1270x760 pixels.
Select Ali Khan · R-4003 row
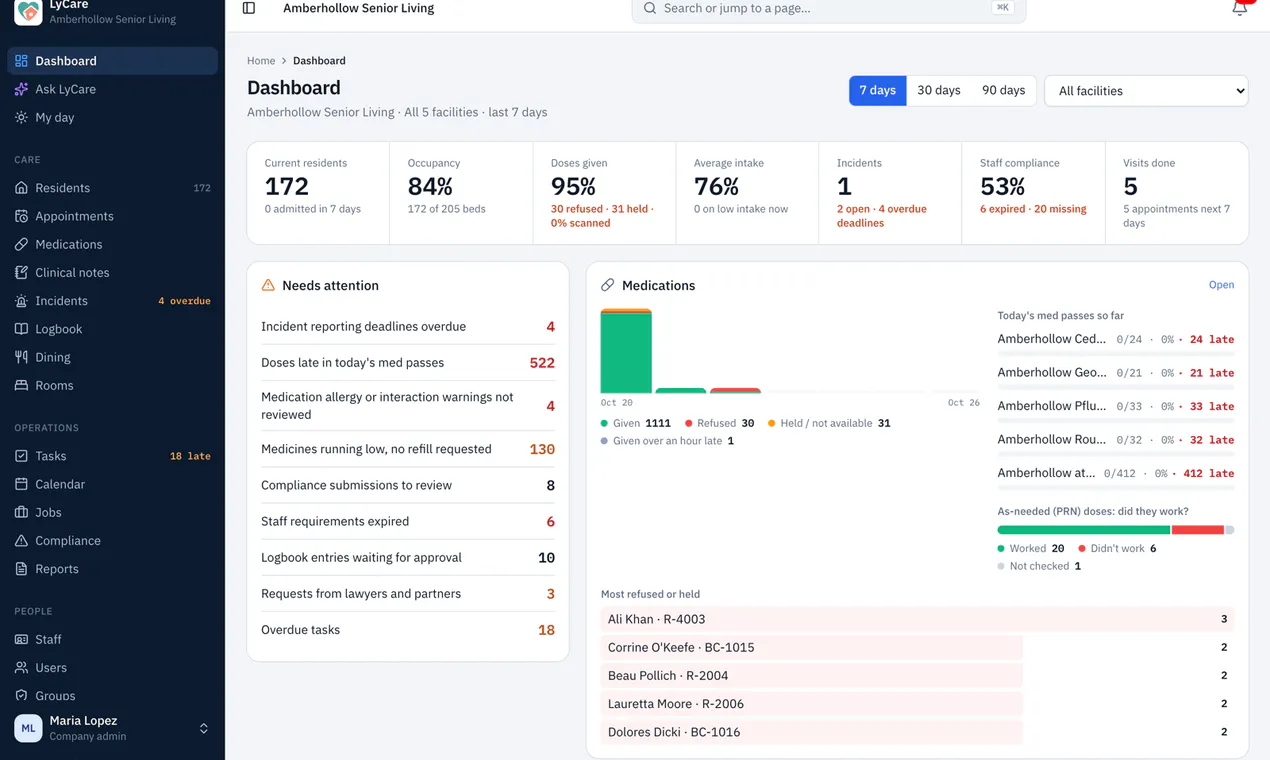pos(917,619)
